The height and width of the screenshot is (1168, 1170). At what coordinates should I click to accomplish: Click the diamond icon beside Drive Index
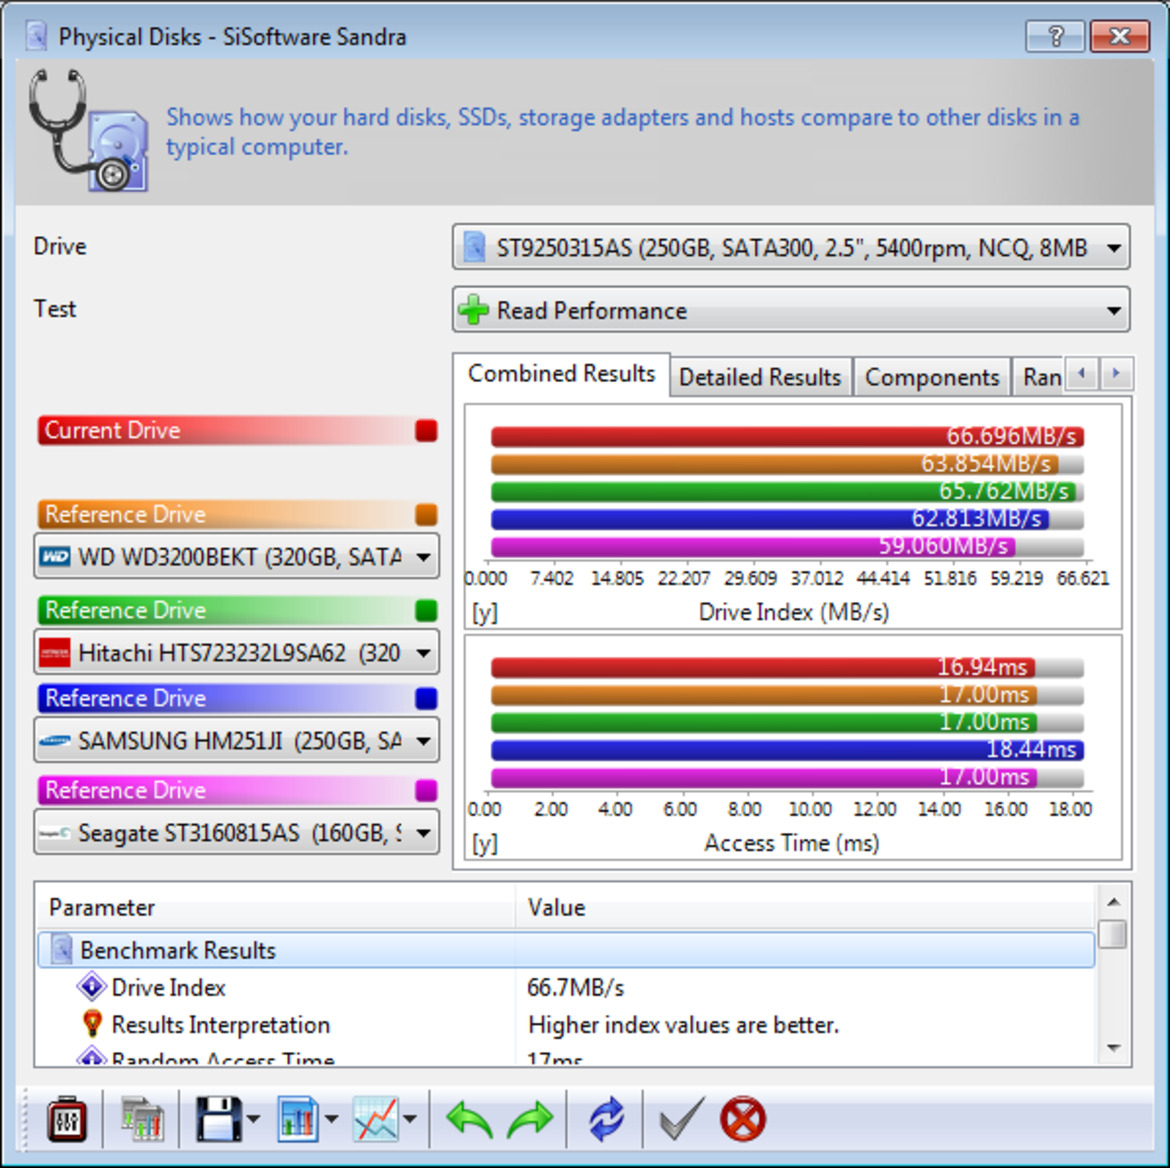tap(91, 986)
